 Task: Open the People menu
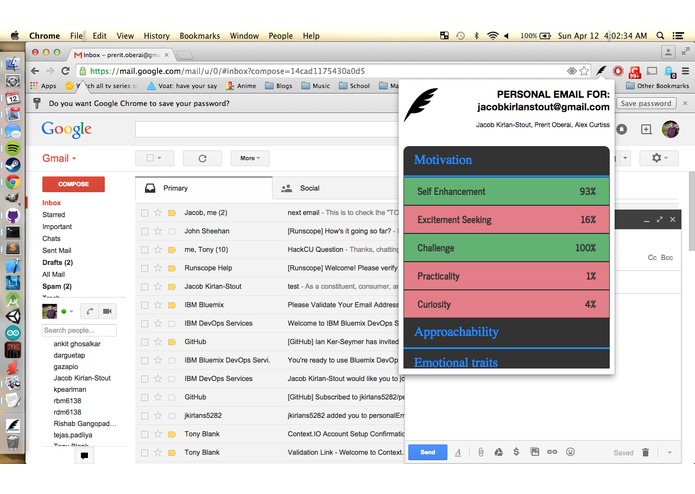281,35
